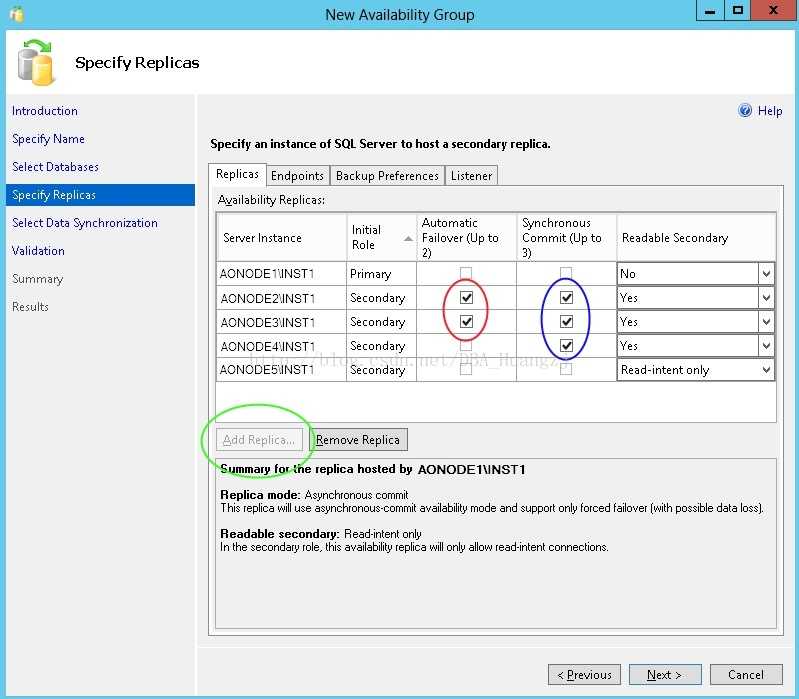Open the Listener tab
This screenshot has height=699, width=799.
pos(471,176)
